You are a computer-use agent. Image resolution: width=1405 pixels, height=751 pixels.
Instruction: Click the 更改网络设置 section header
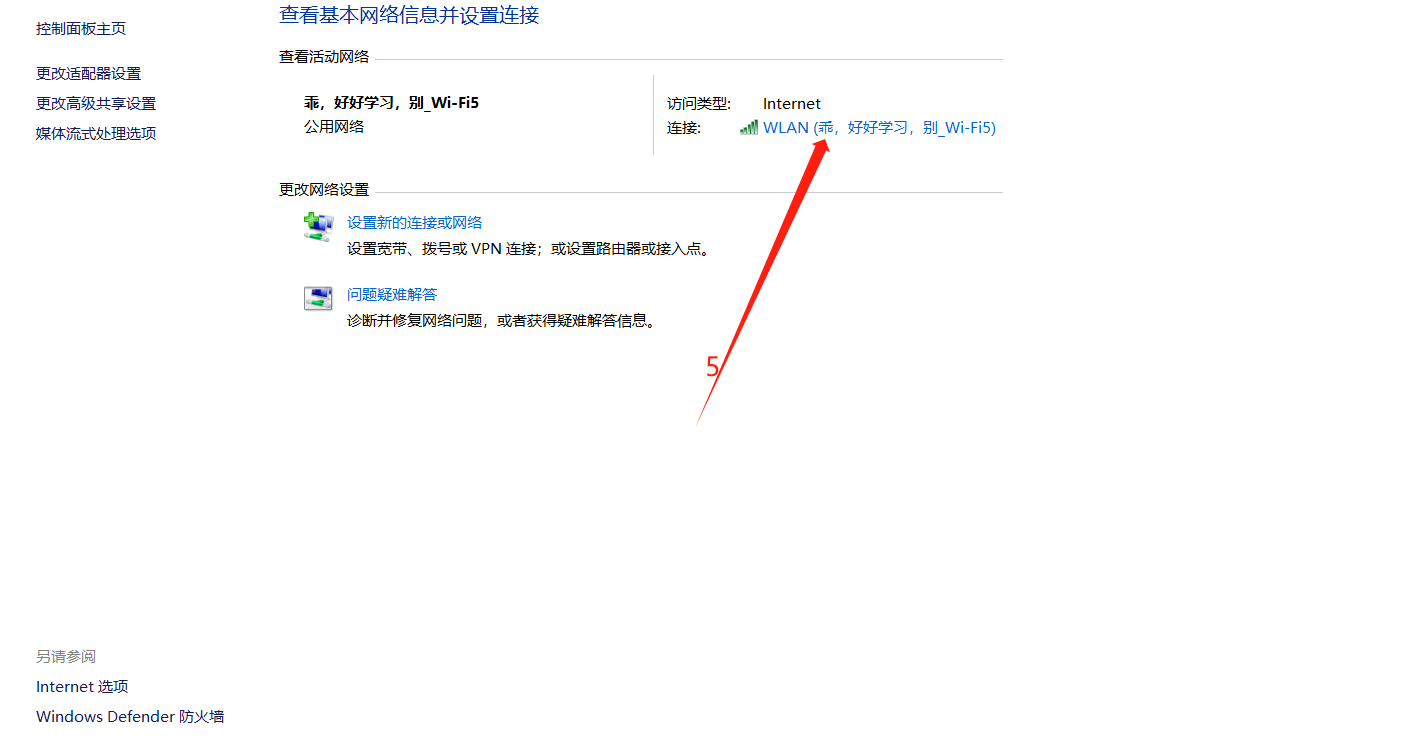[324, 190]
